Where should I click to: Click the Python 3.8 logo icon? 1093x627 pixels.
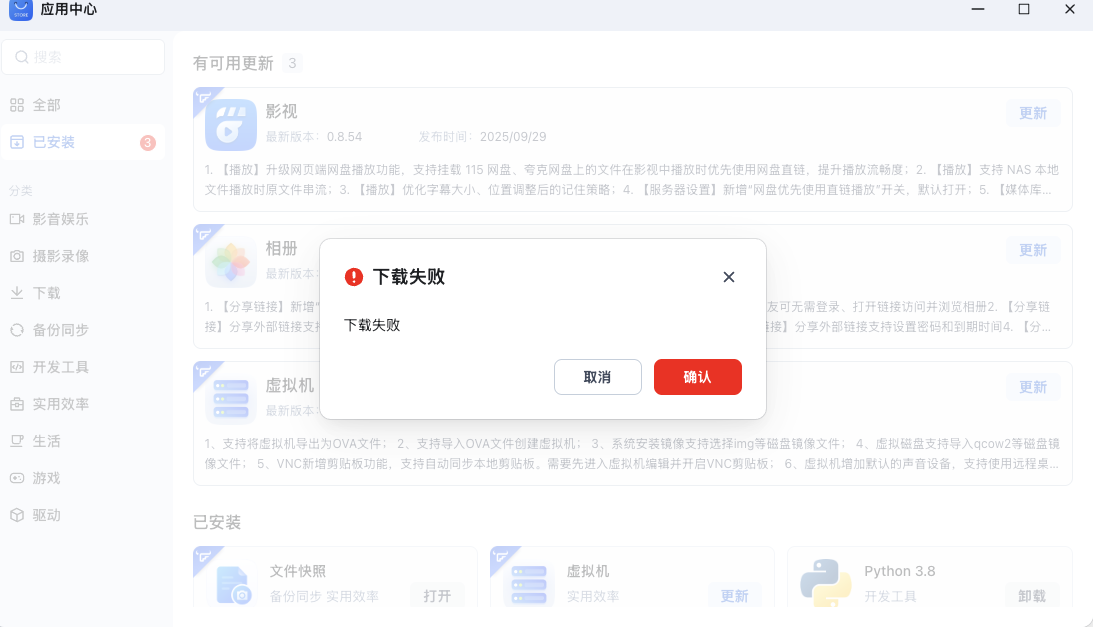pyautogui.click(x=826, y=583)
